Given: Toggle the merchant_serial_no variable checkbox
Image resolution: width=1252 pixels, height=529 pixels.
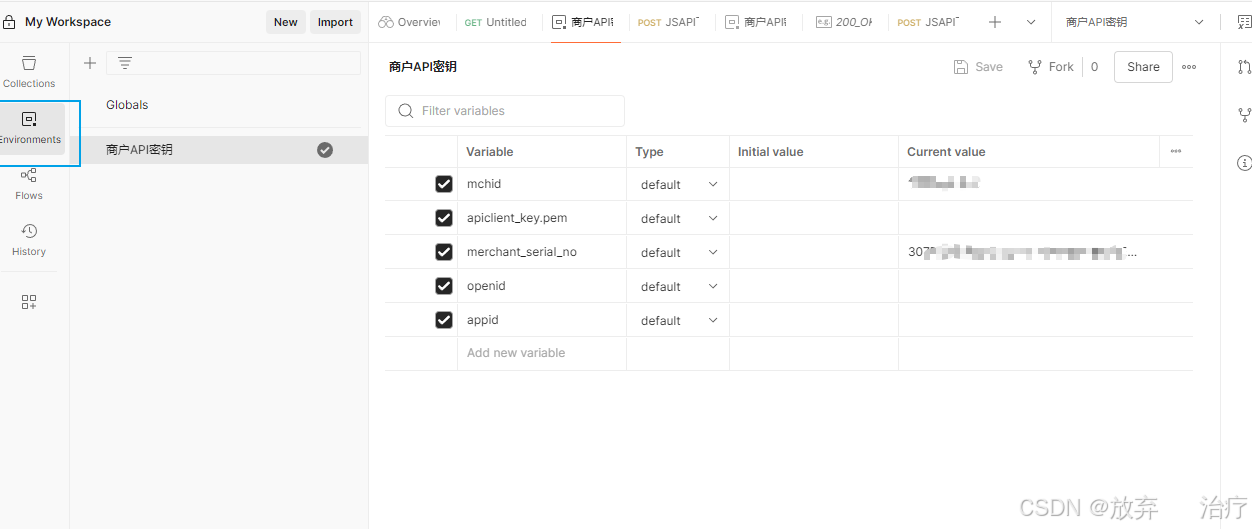Looking at the screenshot, I should [444, 252].
